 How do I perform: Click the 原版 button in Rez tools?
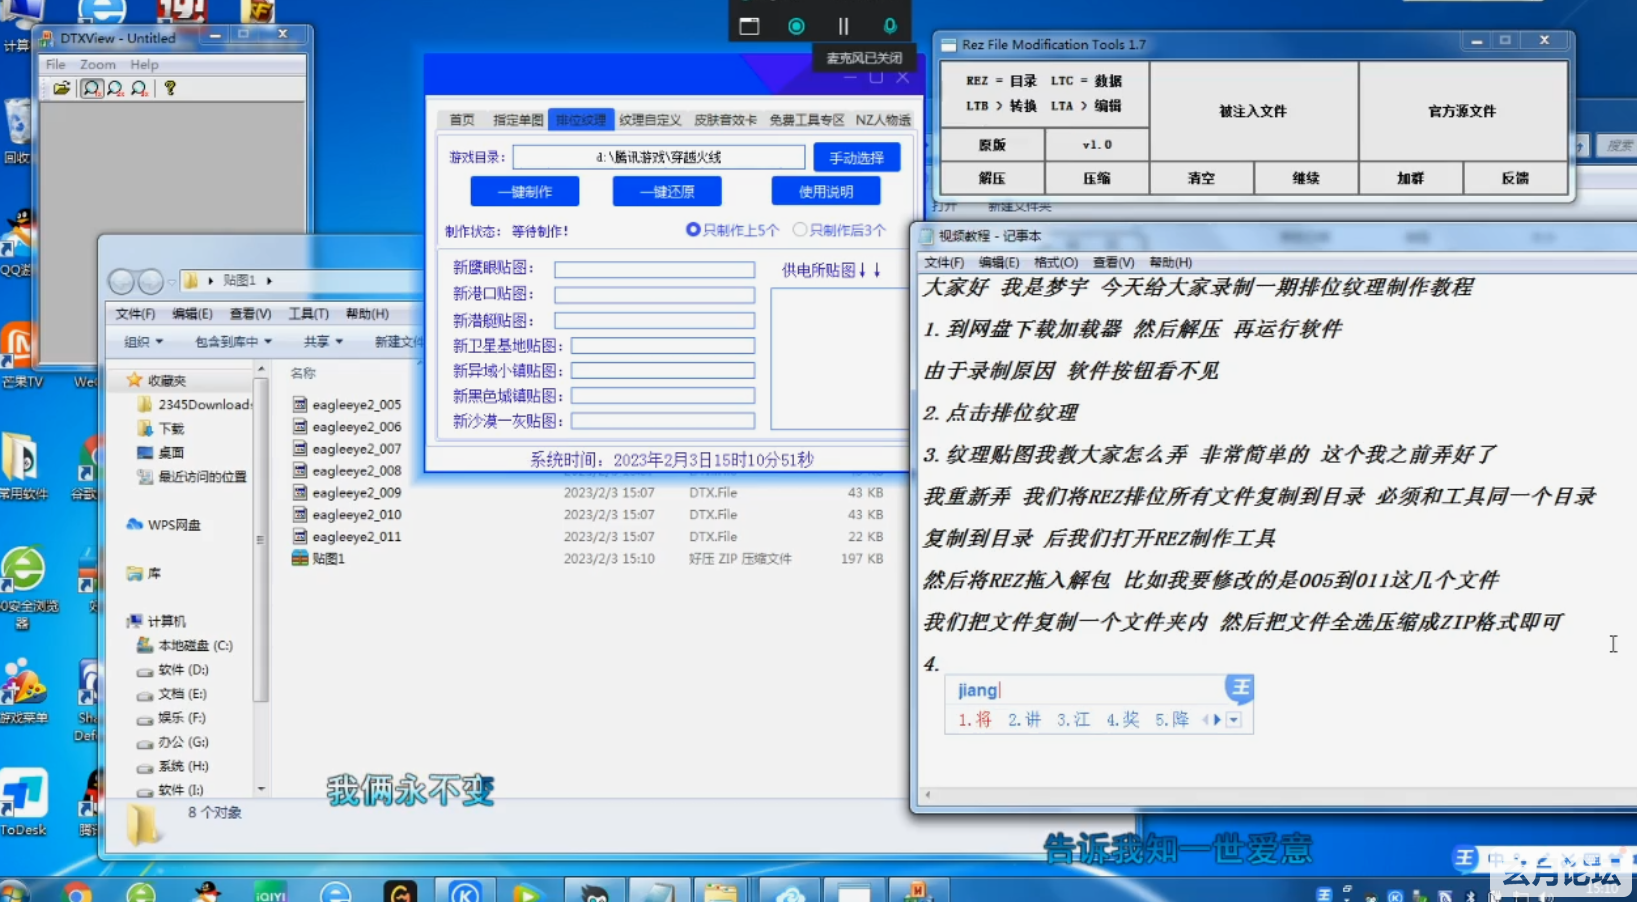(x=992, y=145)
